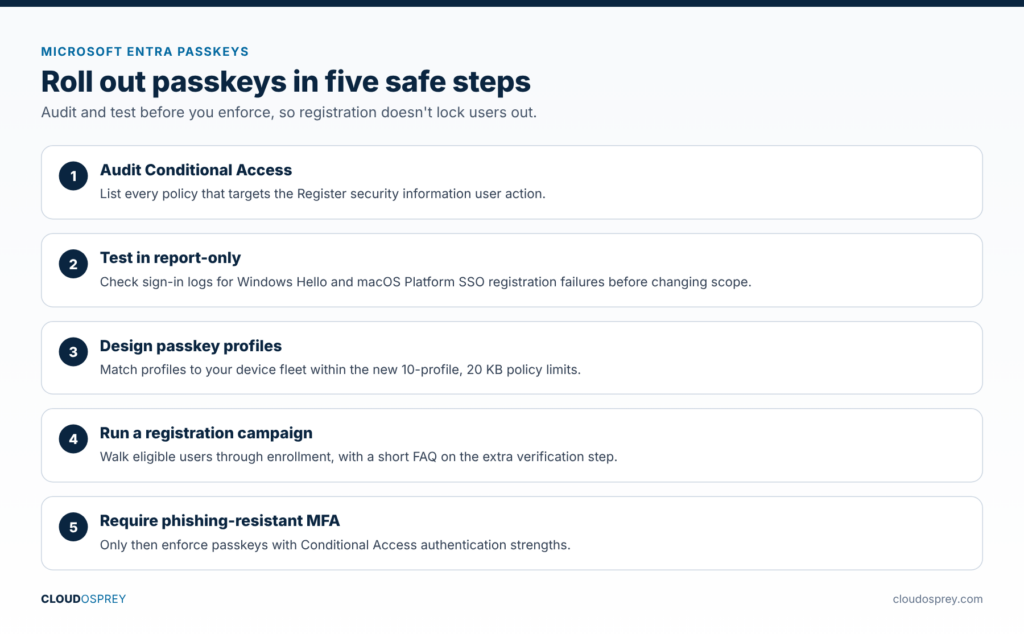Click the number 5 step badge
This screenshot has height=637, width=1024.
tap(73, 527)
